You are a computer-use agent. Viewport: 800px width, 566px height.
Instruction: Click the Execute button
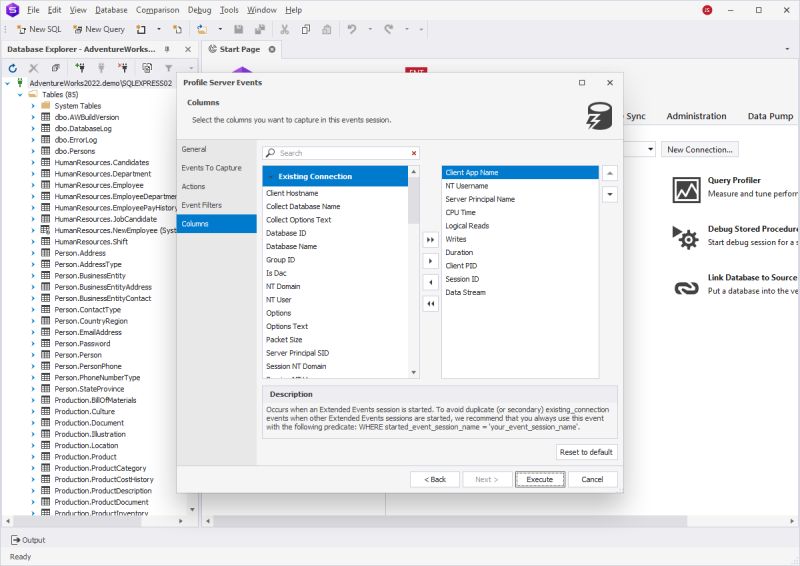540,479
